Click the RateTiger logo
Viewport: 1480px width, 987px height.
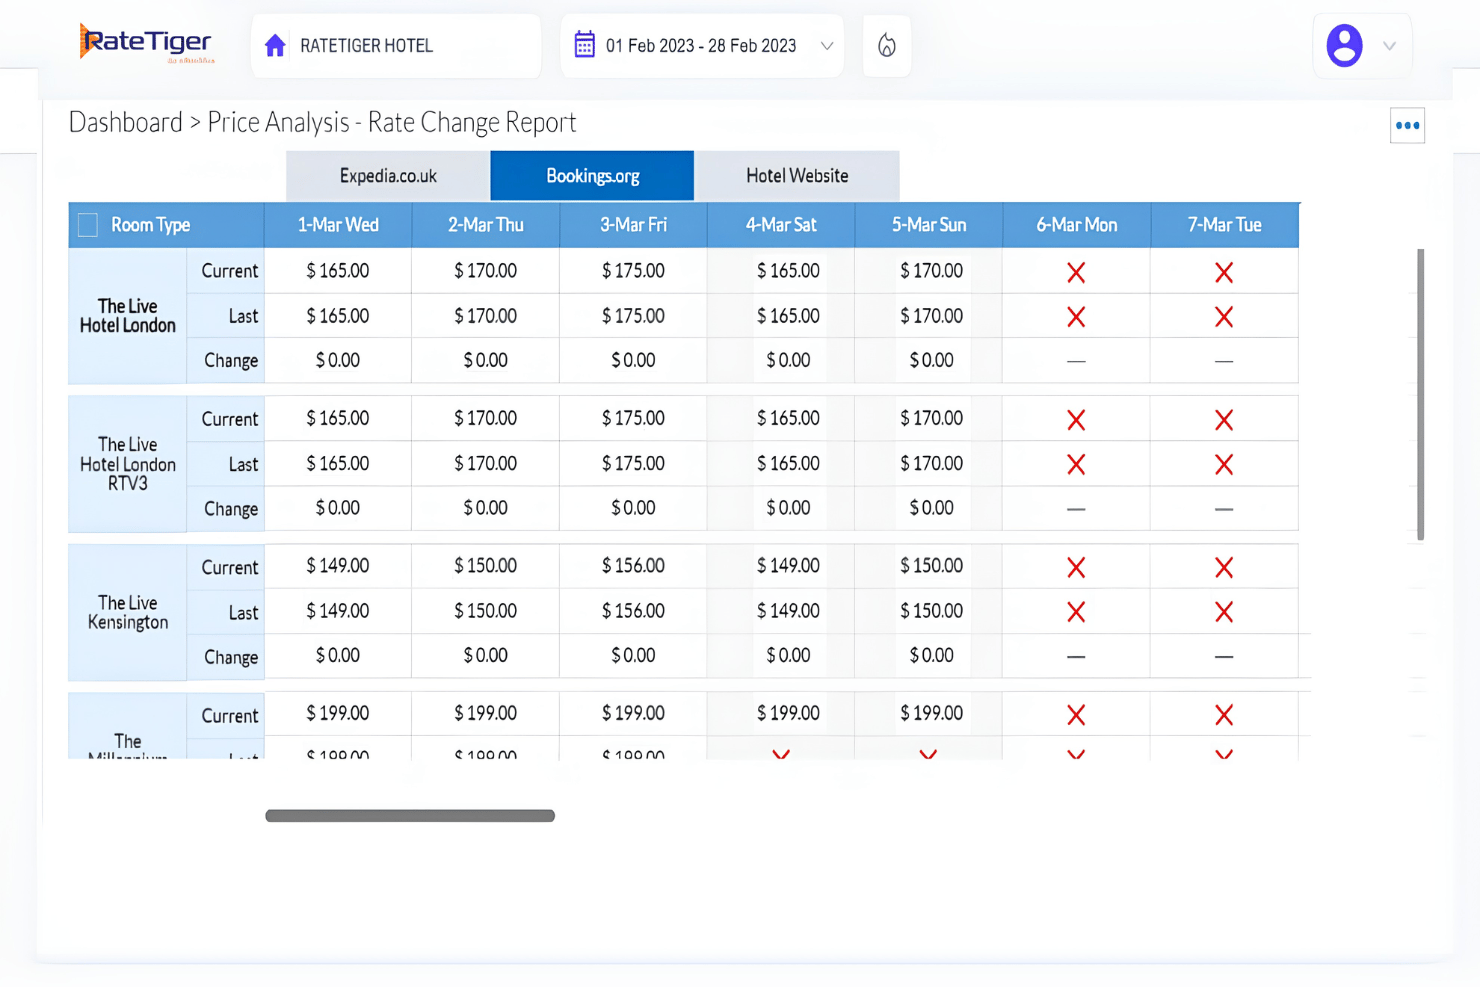click(x=146, y=44)
